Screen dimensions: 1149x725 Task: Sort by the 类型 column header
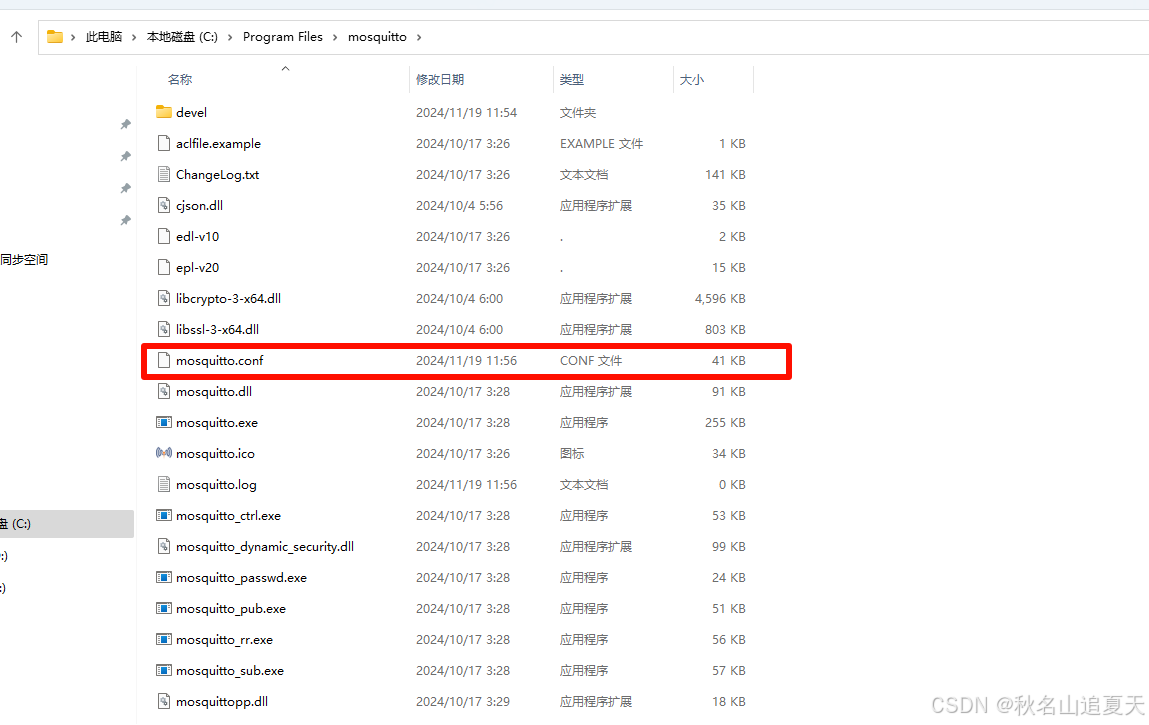point(572,79)
